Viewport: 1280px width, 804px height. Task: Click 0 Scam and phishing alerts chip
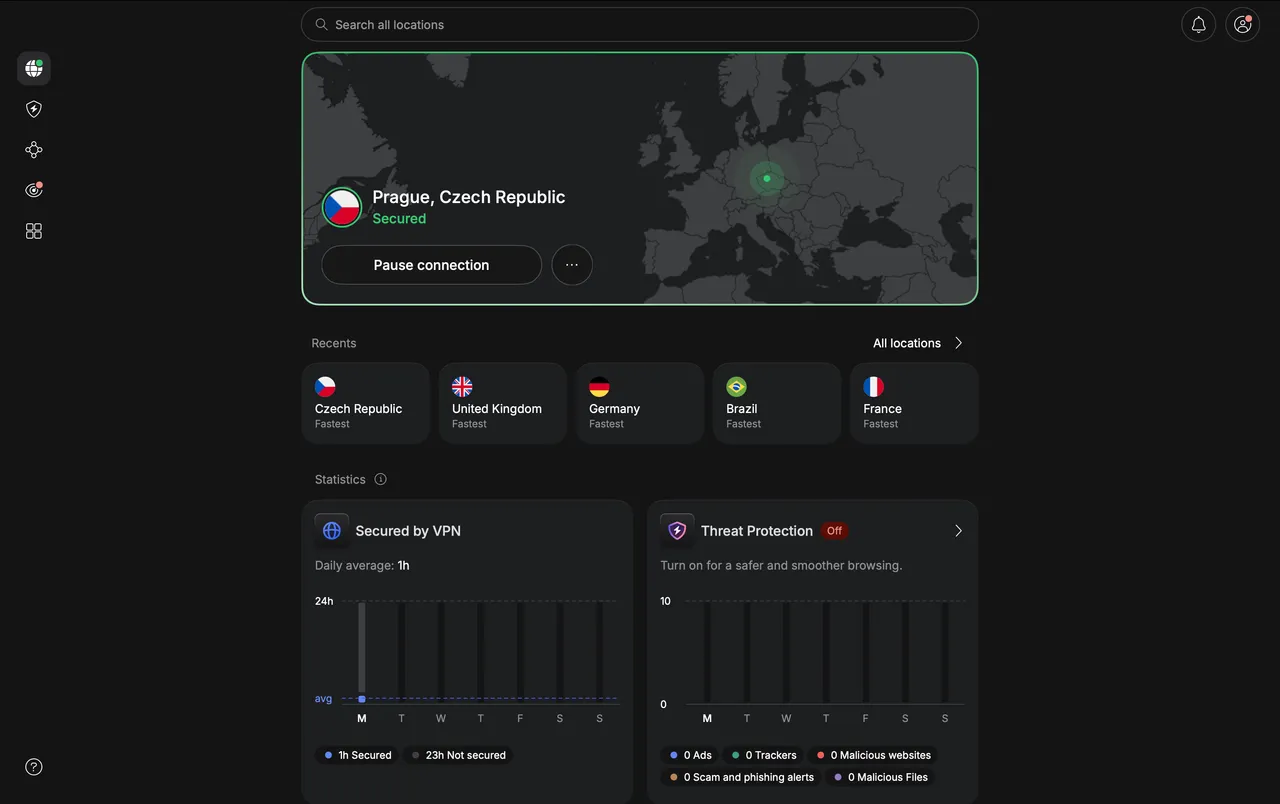tap(742, 777)
